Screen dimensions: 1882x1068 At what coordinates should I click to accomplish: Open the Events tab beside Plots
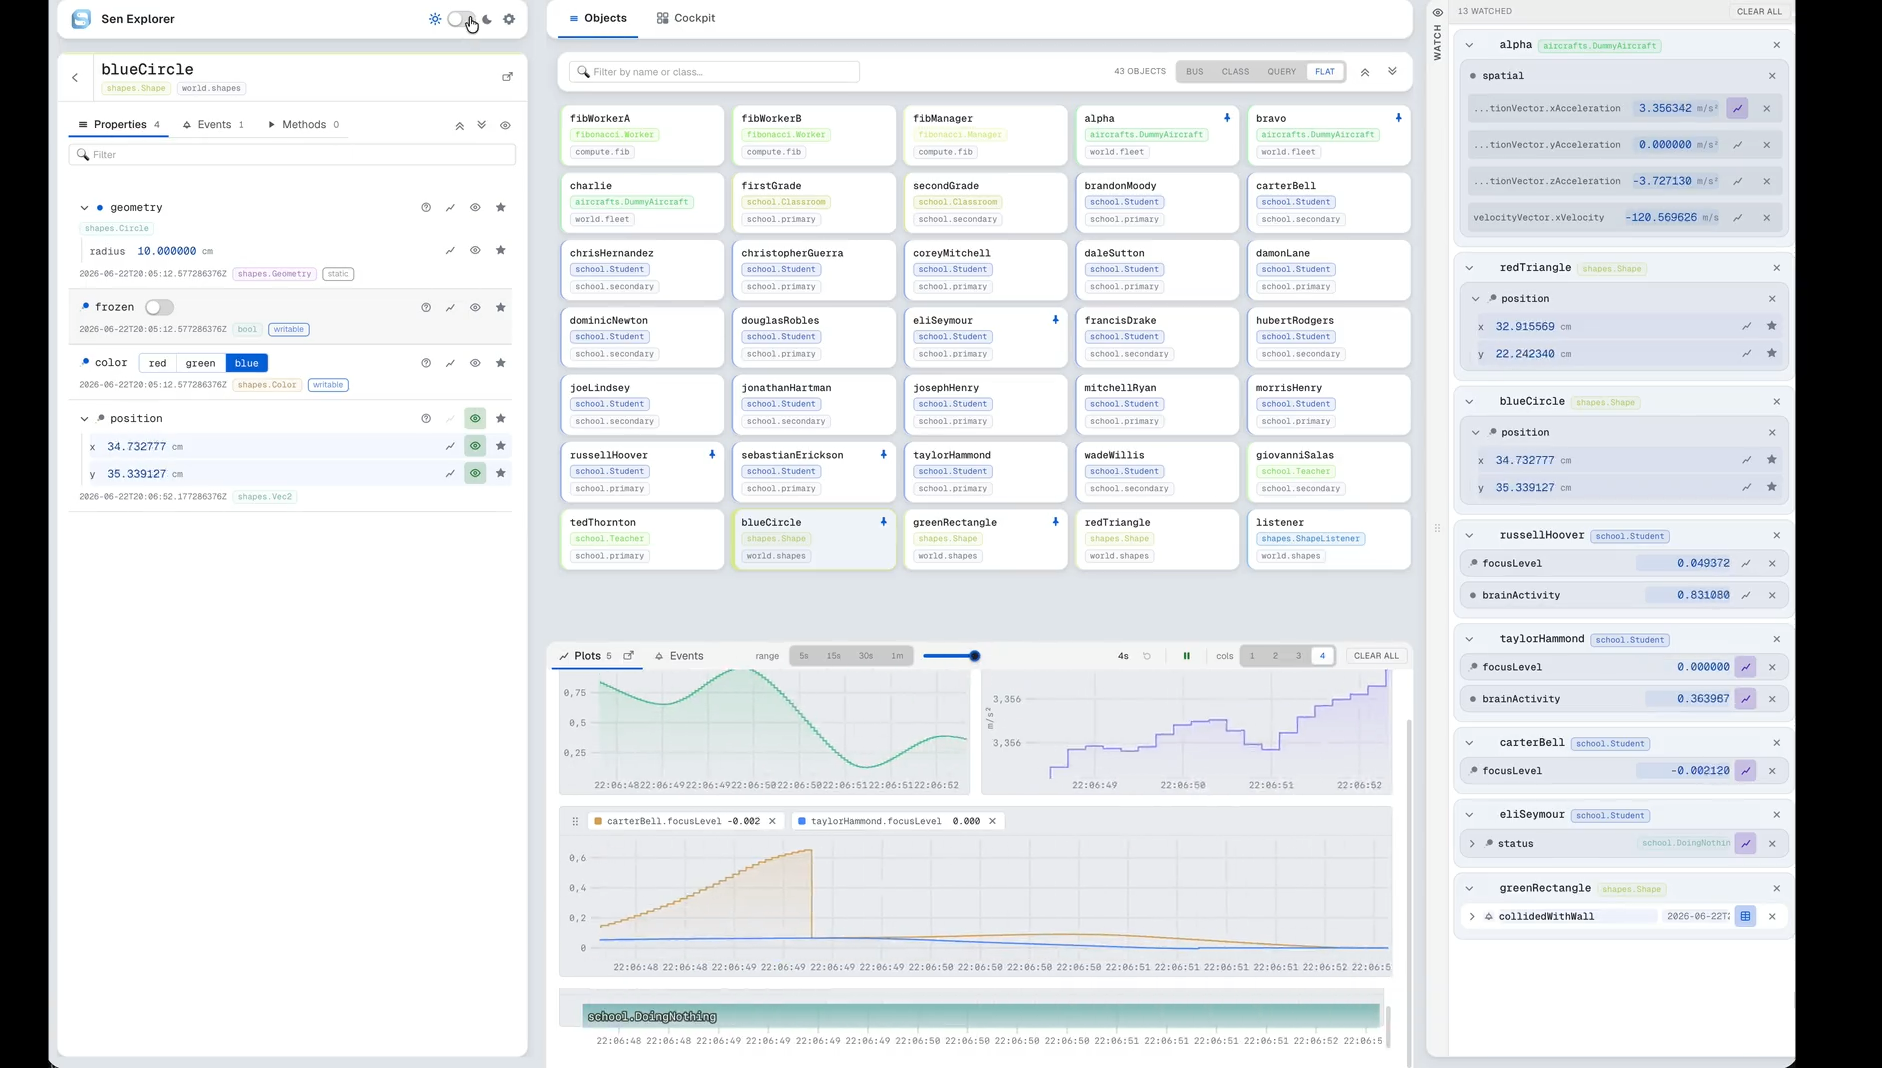pos(679,656)
